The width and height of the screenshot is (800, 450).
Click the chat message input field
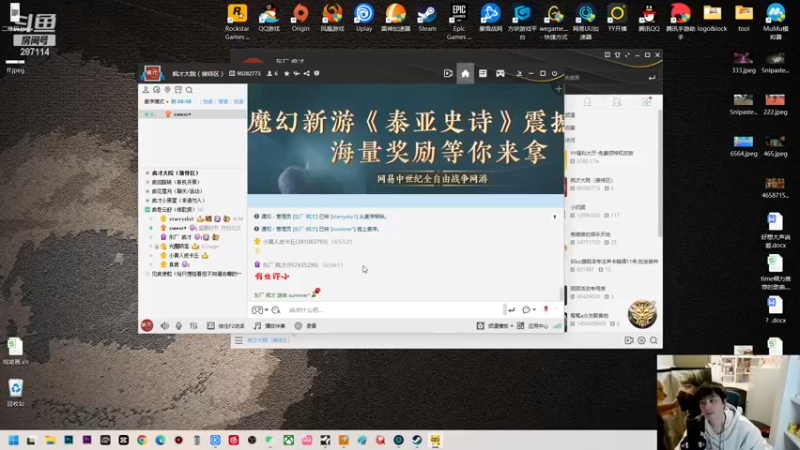coord(394,310)
